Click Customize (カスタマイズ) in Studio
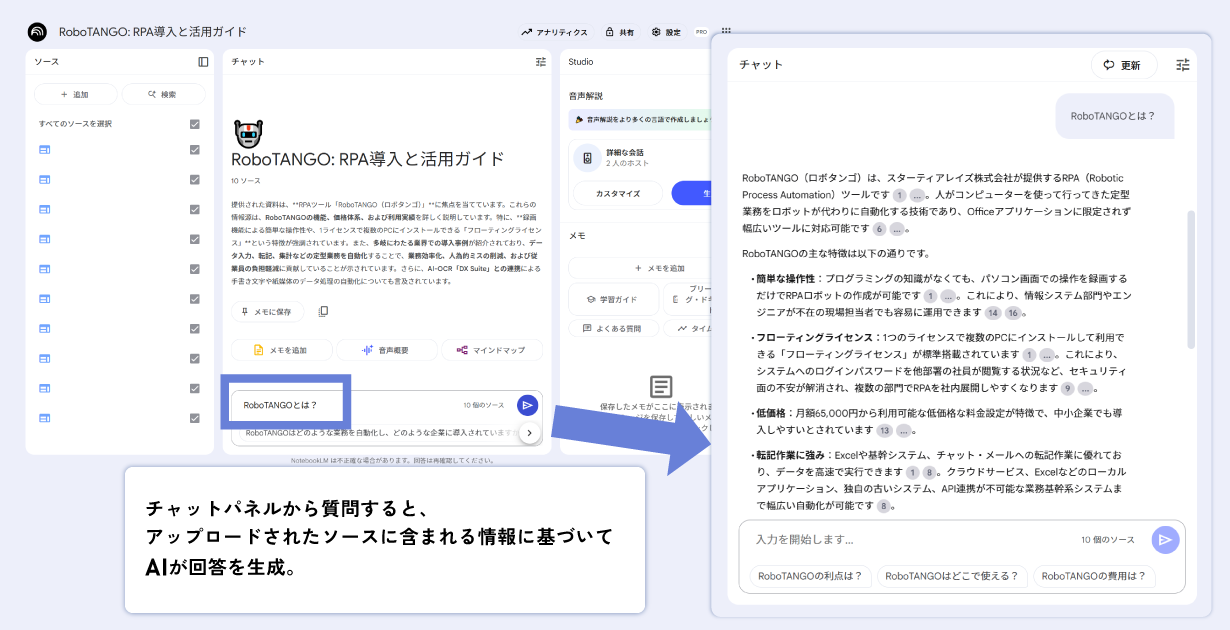Screen dimensions: 1230x630 [x=618, y=193]
